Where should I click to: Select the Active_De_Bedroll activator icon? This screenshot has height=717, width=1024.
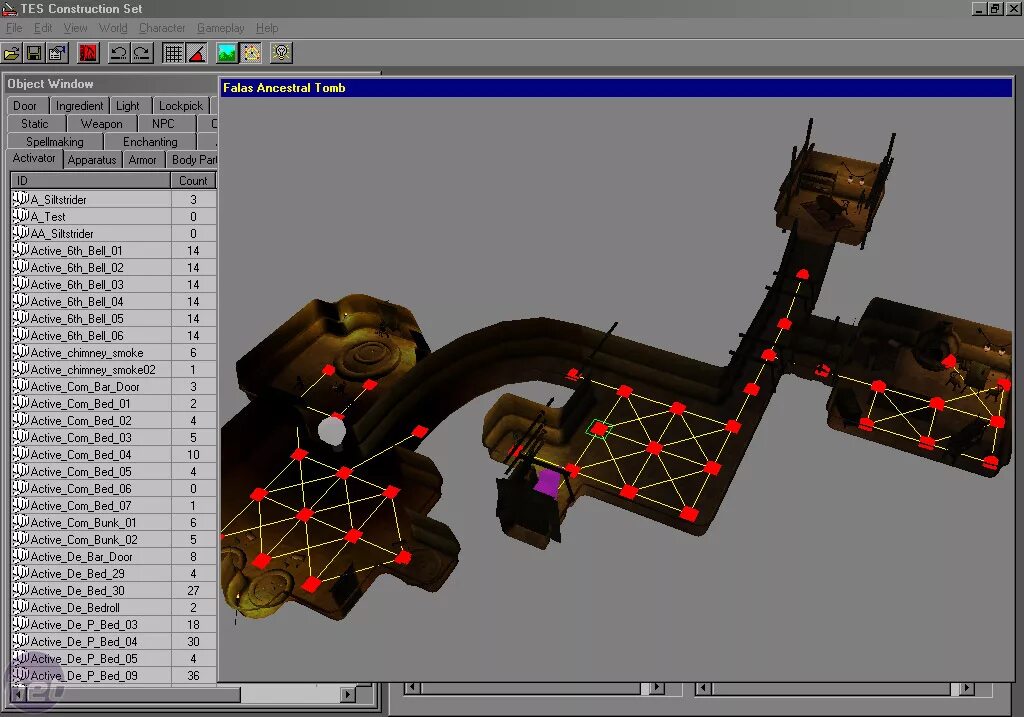21,606
